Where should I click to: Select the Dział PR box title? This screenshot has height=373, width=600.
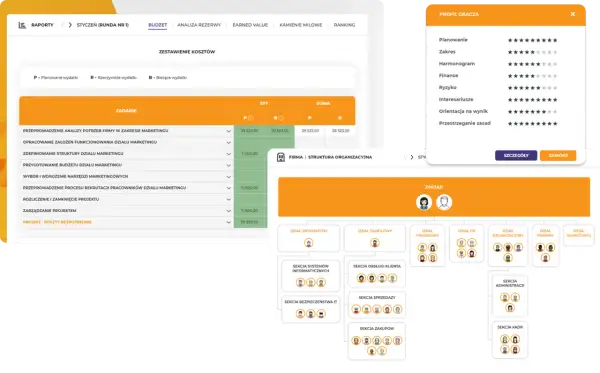coord(466,231)
